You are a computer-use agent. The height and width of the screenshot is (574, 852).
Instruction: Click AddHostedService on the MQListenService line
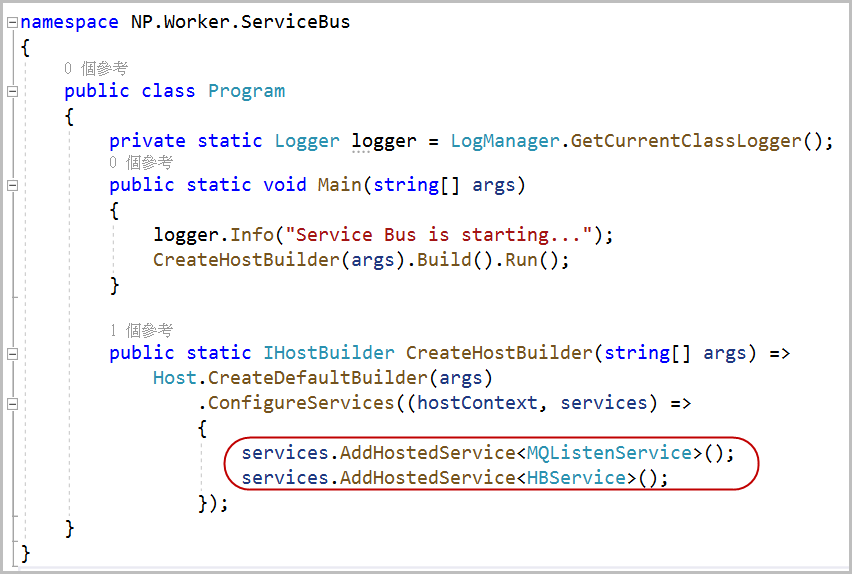(x=428, y=453)
